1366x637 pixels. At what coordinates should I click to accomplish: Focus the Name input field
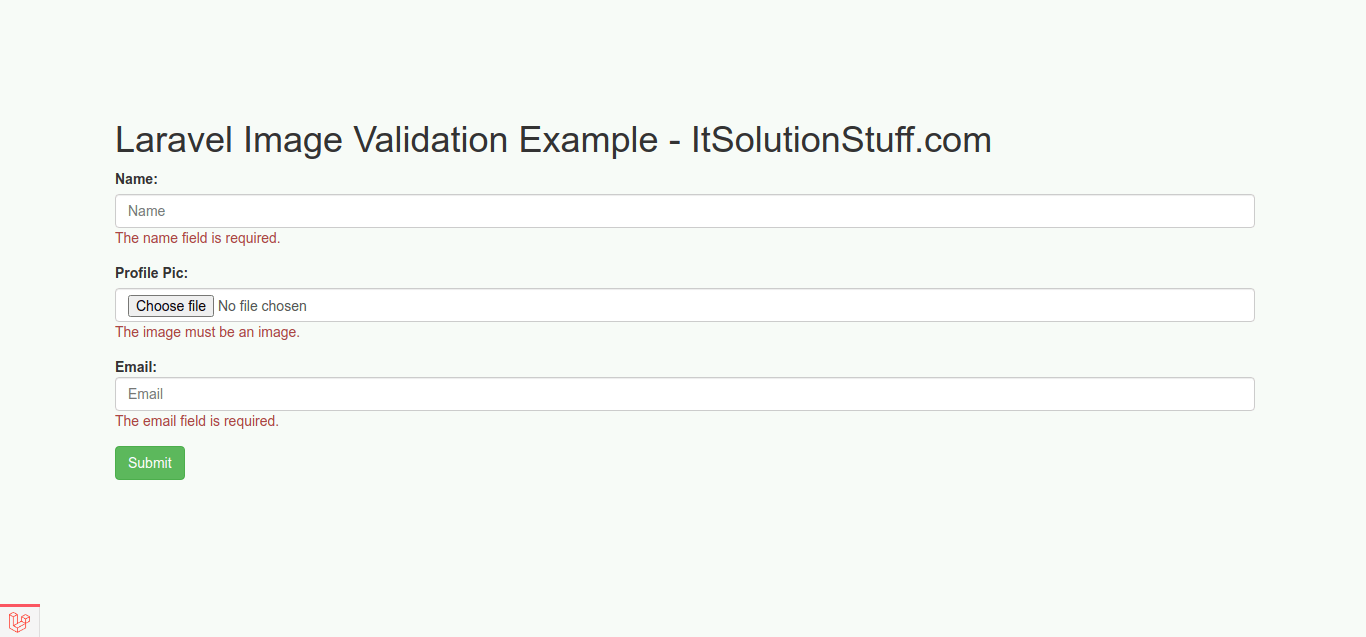click(x=684, y=211)
